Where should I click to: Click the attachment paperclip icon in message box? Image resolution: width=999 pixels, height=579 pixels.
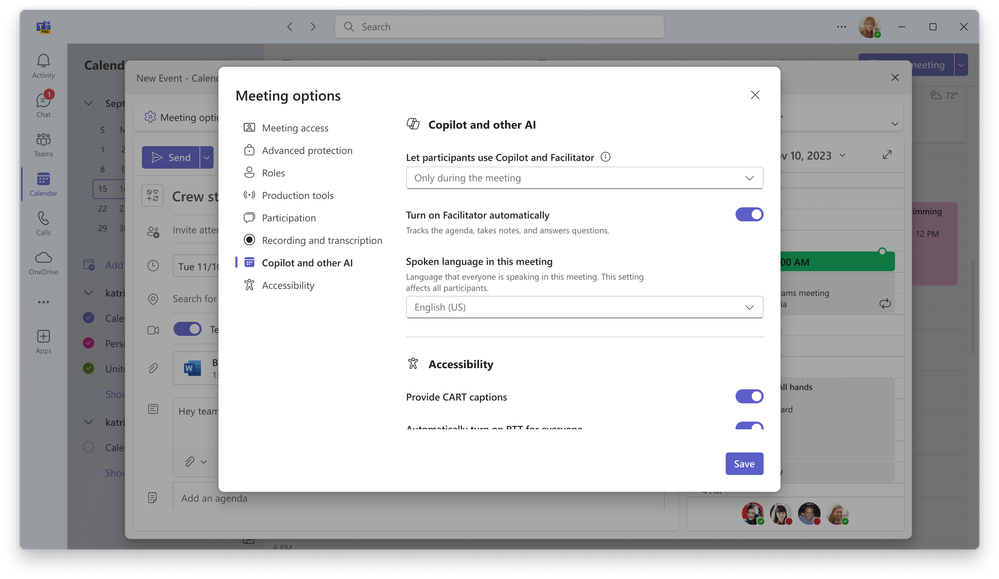click(x=190, y=462)
